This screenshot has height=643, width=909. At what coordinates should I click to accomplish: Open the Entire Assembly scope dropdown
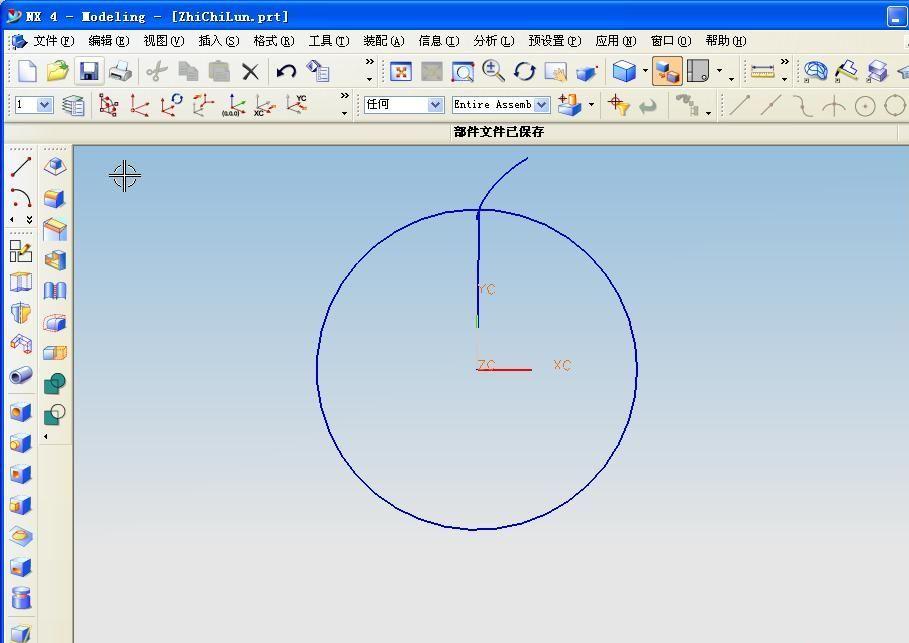tap(541, 105)
